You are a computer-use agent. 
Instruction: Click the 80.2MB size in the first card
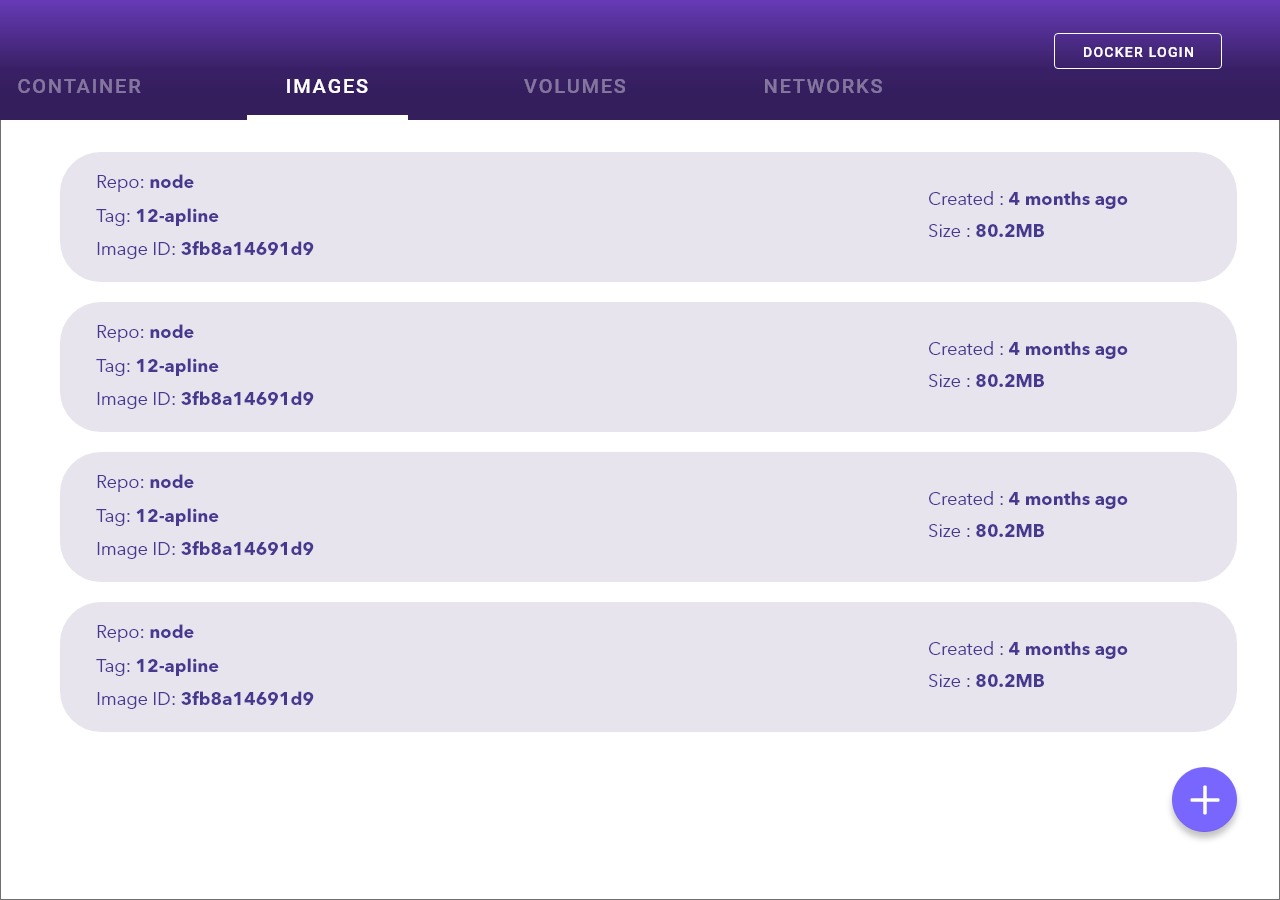(1009, 231)
